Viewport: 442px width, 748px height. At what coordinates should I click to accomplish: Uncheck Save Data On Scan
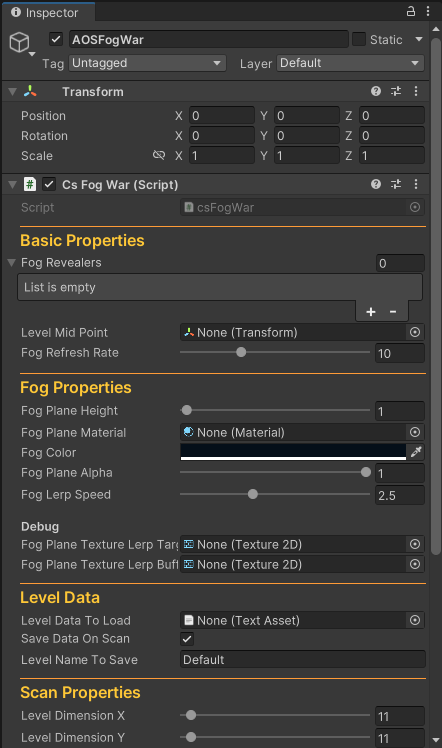[187, 639]
